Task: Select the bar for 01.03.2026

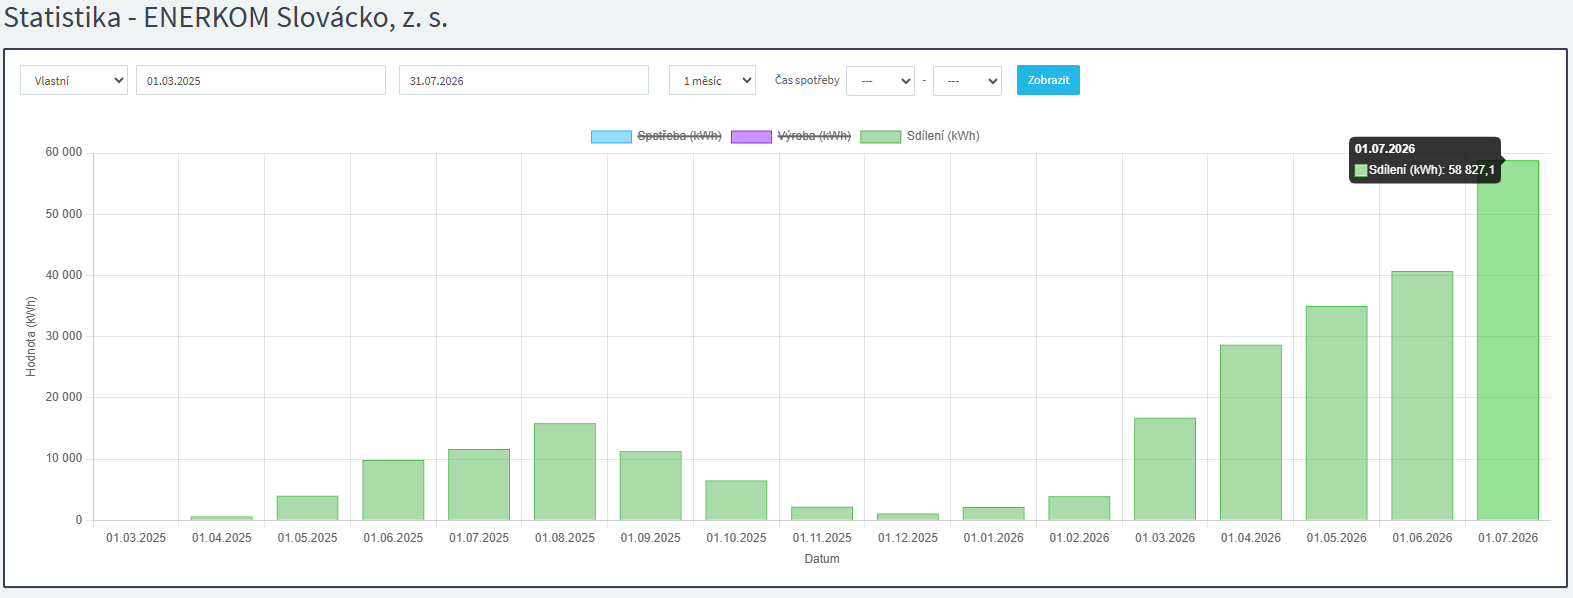Action: 1165,469
